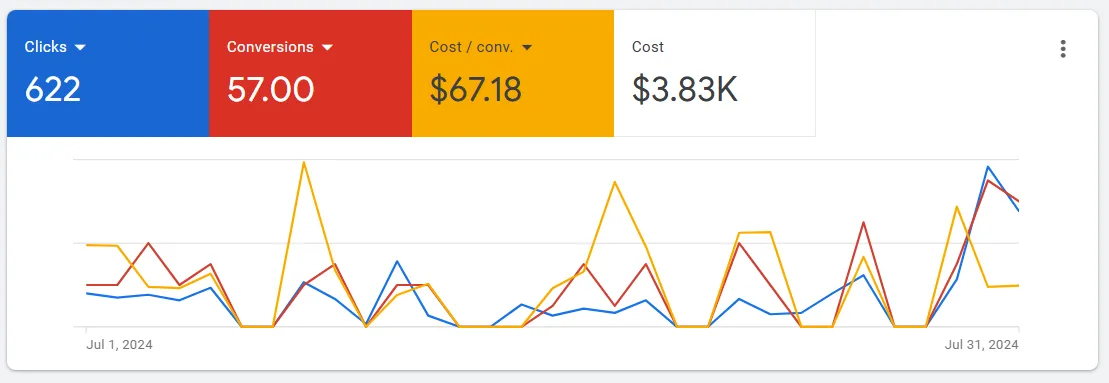Image resolution: width=1109 pixels, height=383 pixels.
Task: Open the Cost / conv. dropdown arrow
Action: tap(526, 47)
